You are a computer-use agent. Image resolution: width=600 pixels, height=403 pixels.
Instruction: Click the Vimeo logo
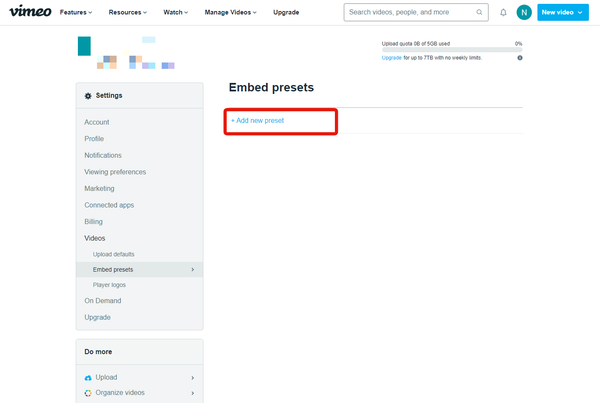coord(30,11)
